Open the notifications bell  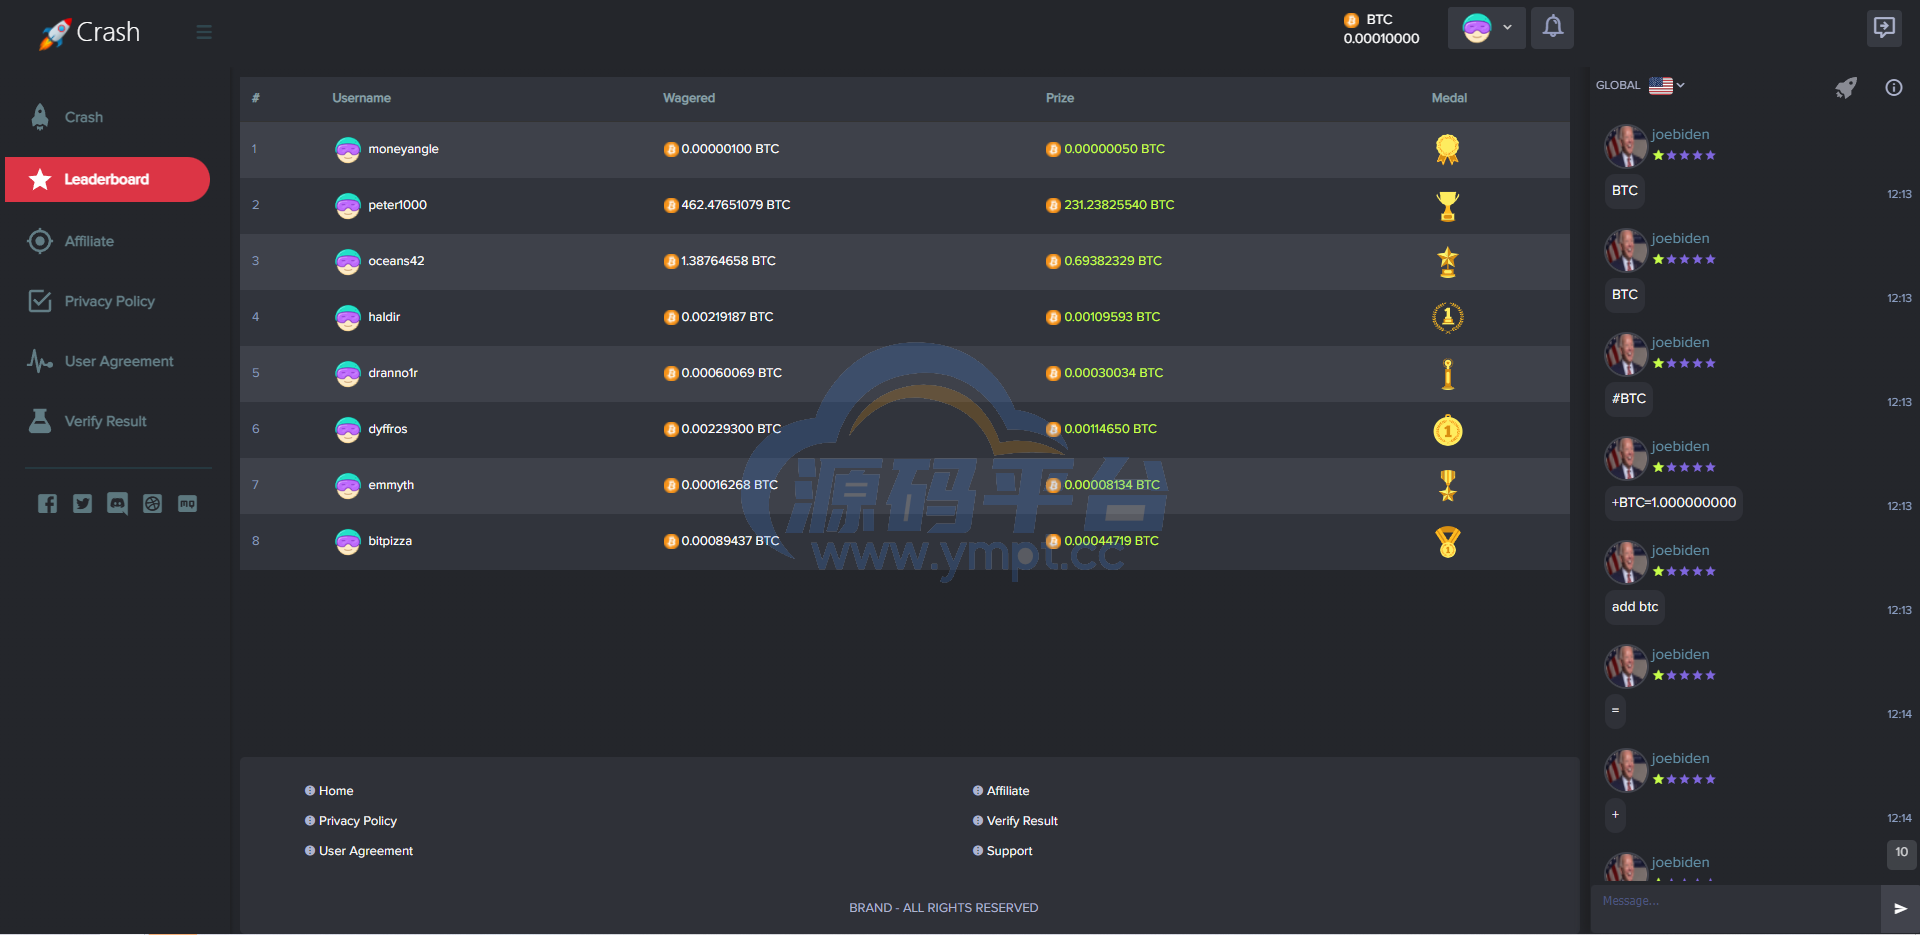tap(1552, 27)
